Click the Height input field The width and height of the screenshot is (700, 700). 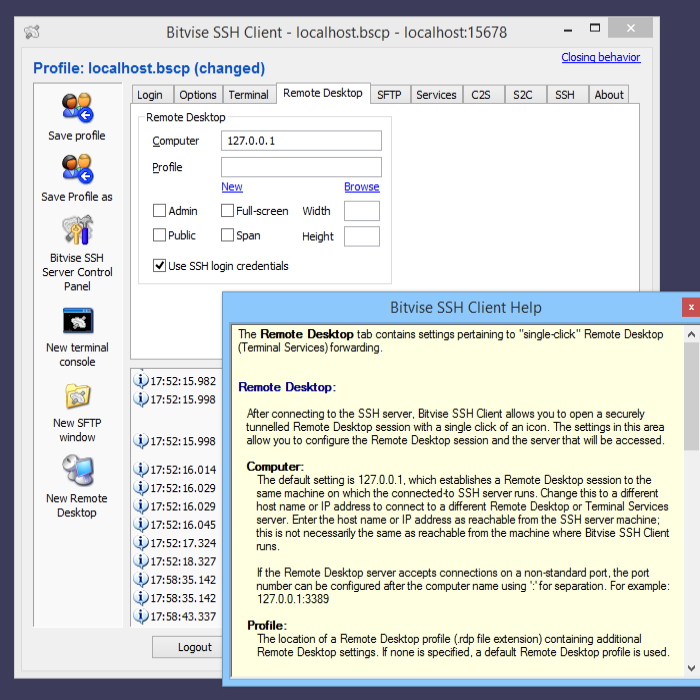click(362, 236)
